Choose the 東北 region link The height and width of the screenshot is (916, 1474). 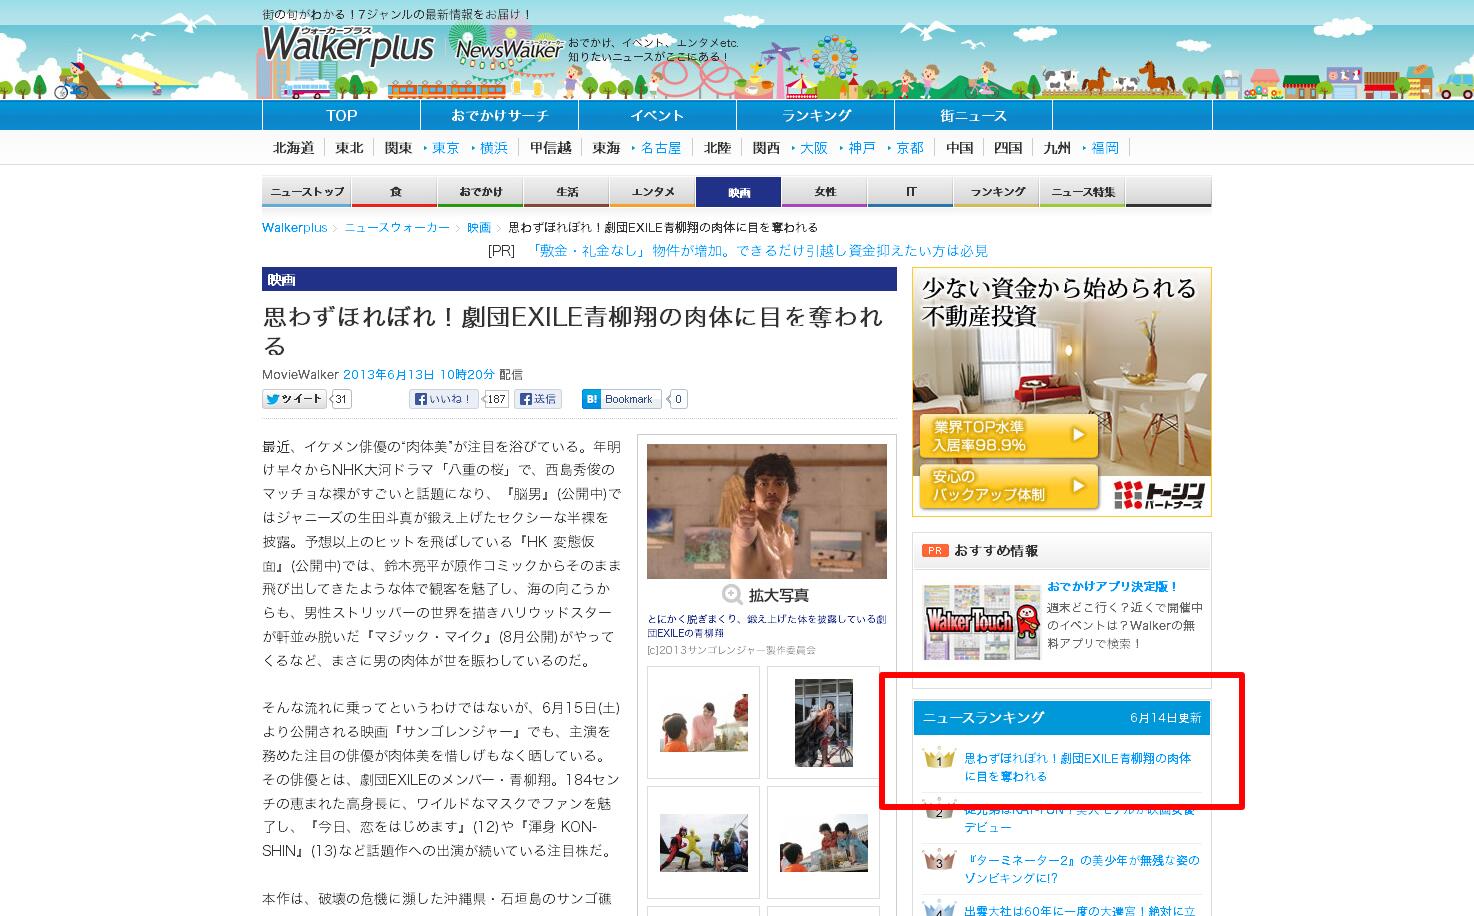coord(349,147)
